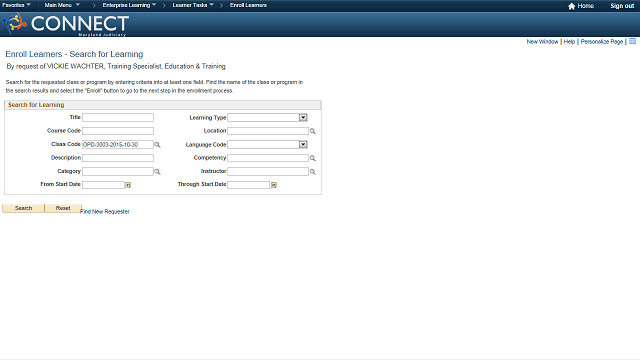Viewport: 640px width, 360px height.
Task: Open the Class Code lookup magnifier
Action: 157,145
